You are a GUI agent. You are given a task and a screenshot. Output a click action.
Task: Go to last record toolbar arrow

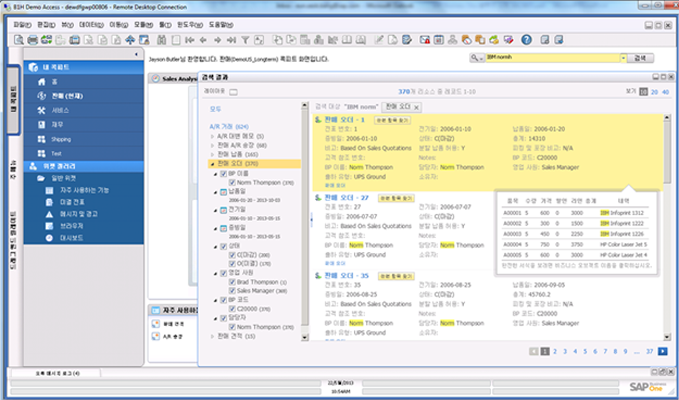pos(231,40)
